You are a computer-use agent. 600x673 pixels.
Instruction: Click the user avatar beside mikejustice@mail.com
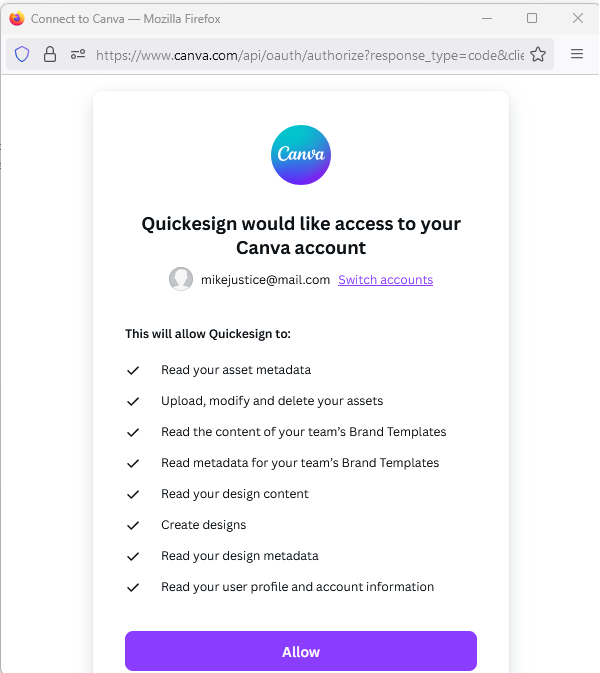[181, 279]
